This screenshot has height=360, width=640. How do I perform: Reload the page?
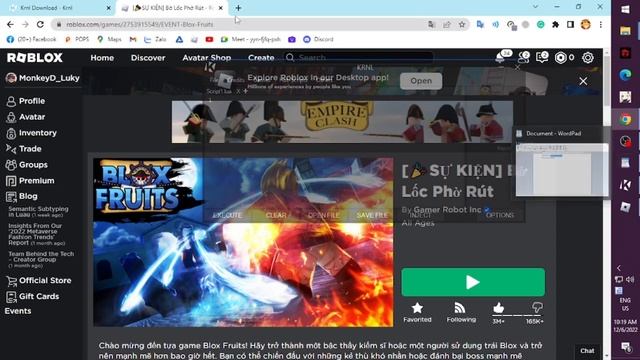40,24
